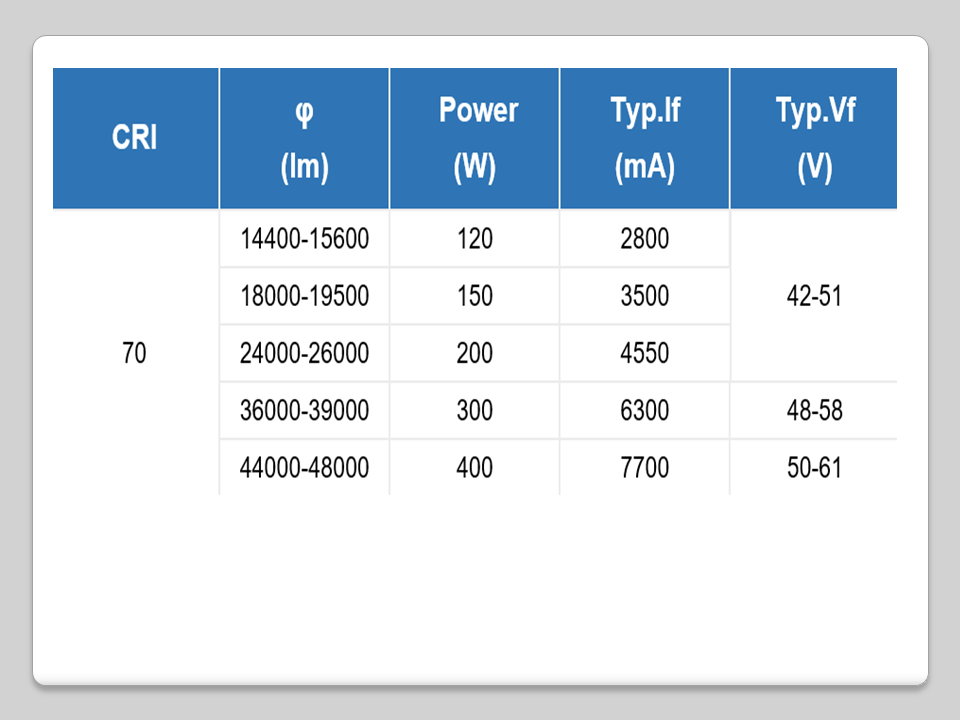Click the Power (W) column header
The height and width of the screenshot is (720, 960).
[474, 138]
